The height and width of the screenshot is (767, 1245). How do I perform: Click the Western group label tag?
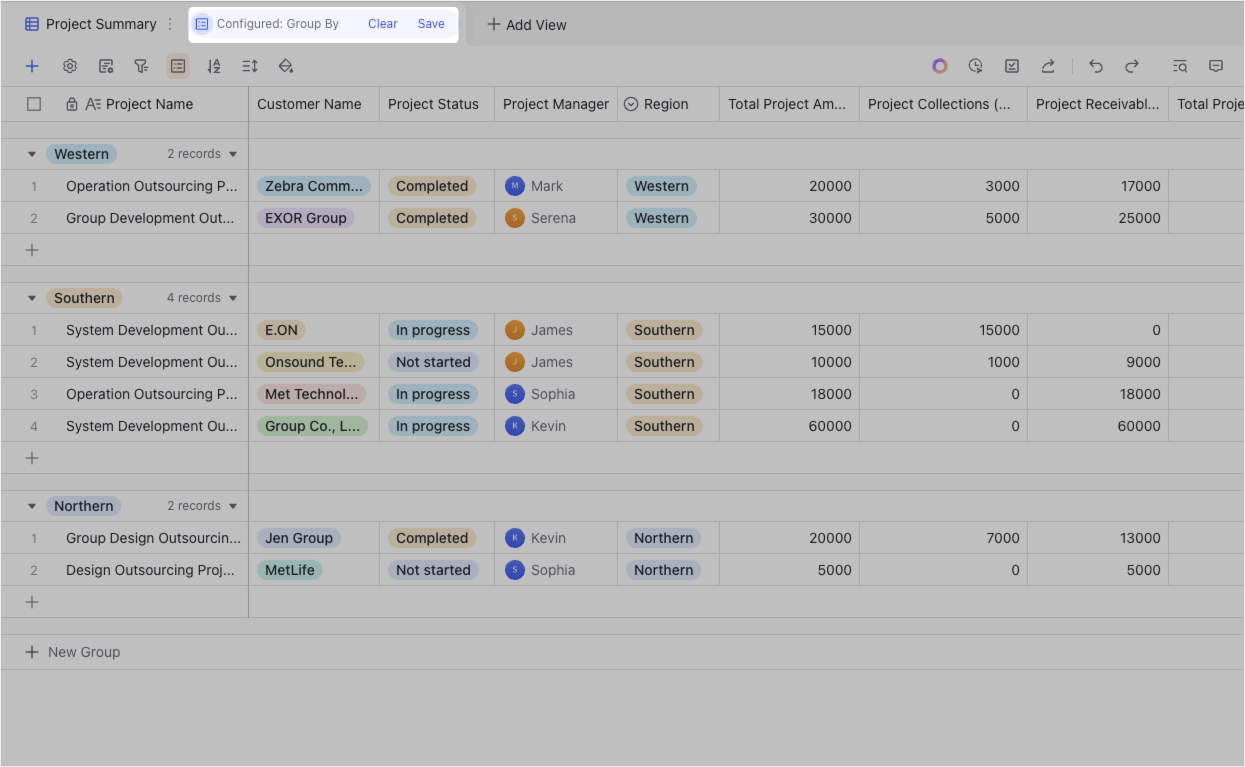(81, 154)
